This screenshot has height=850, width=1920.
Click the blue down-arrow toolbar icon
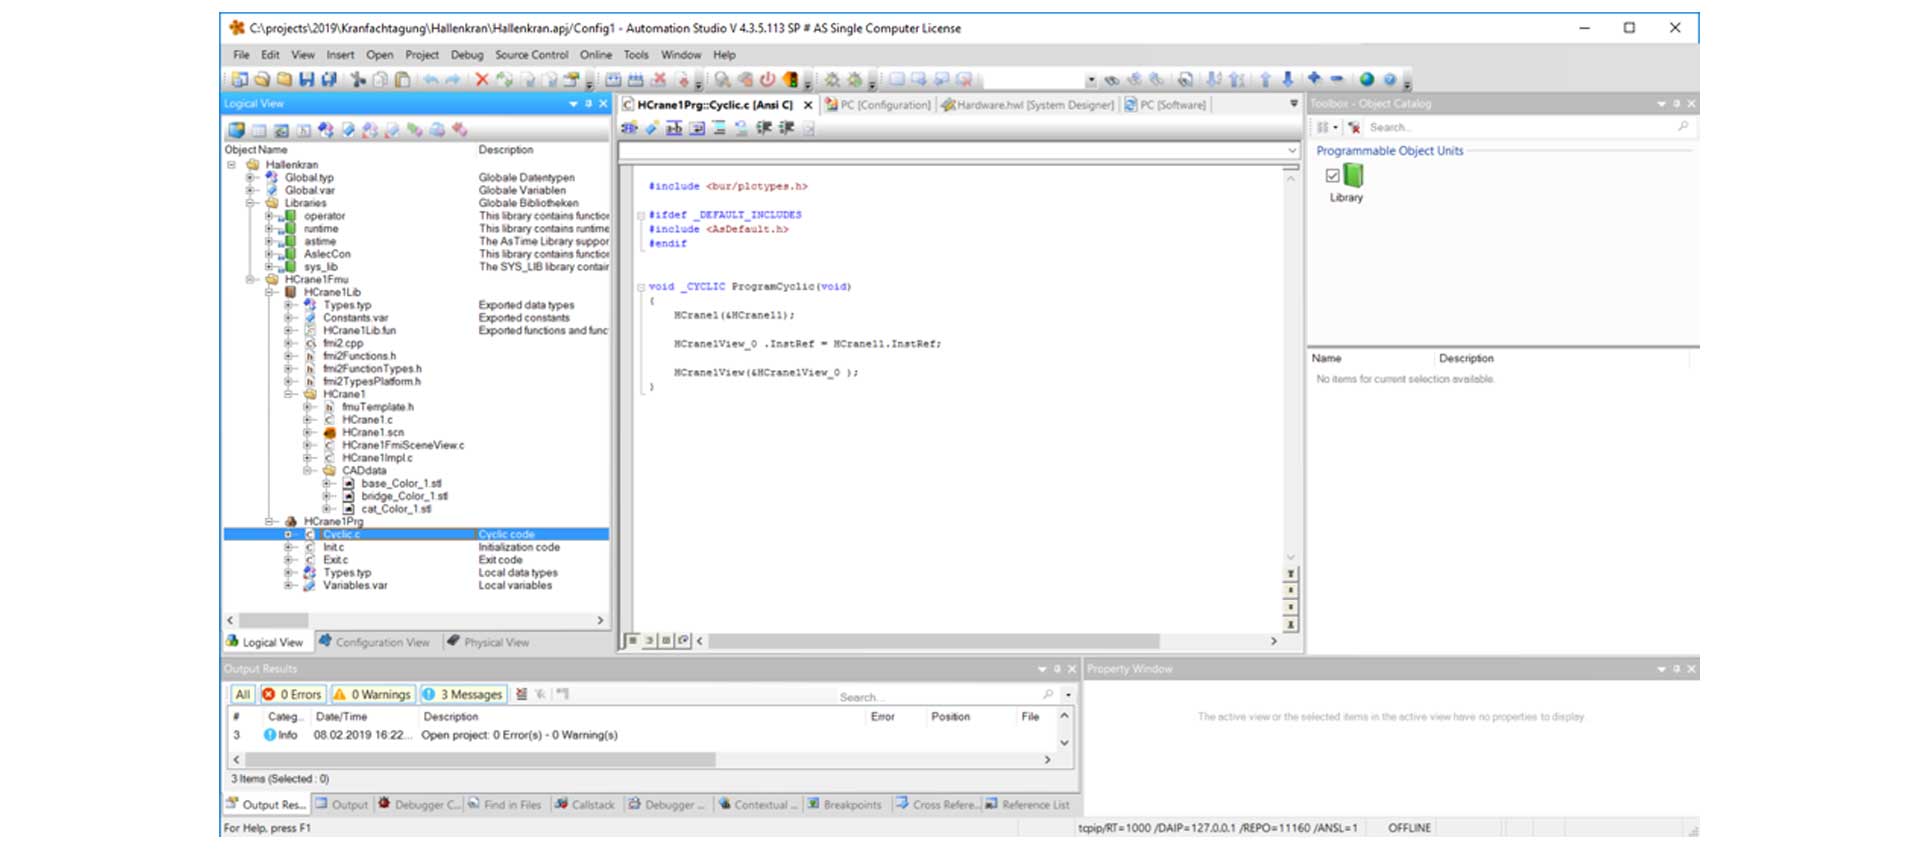click(1287, 79)
